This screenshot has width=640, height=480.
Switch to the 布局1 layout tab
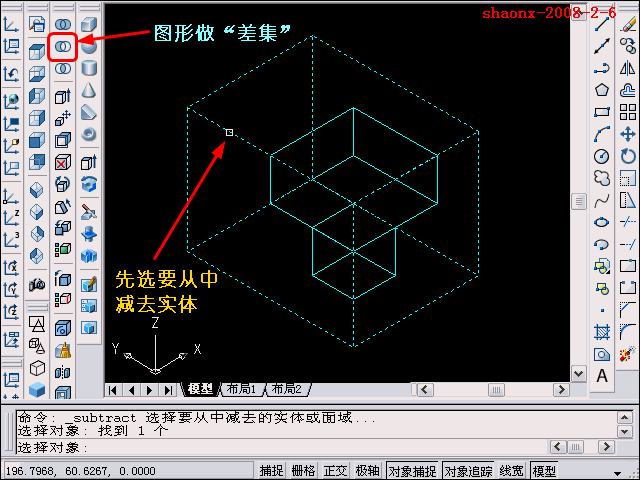coord(242,389)
